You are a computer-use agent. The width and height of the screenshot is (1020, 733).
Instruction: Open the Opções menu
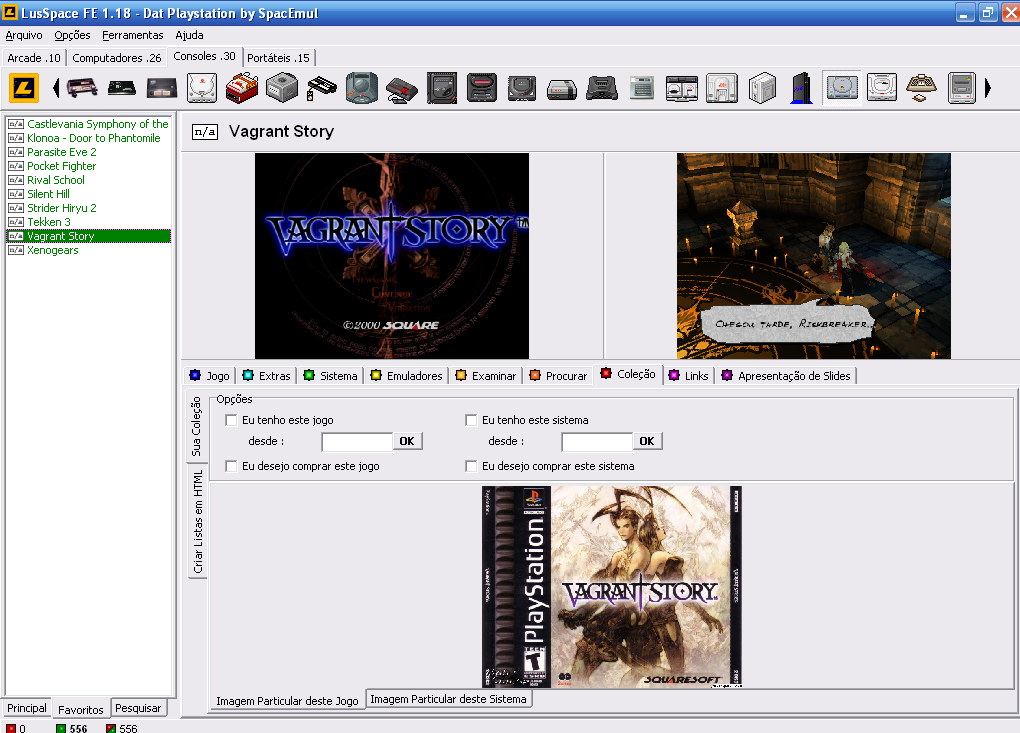tap(72, 35)
